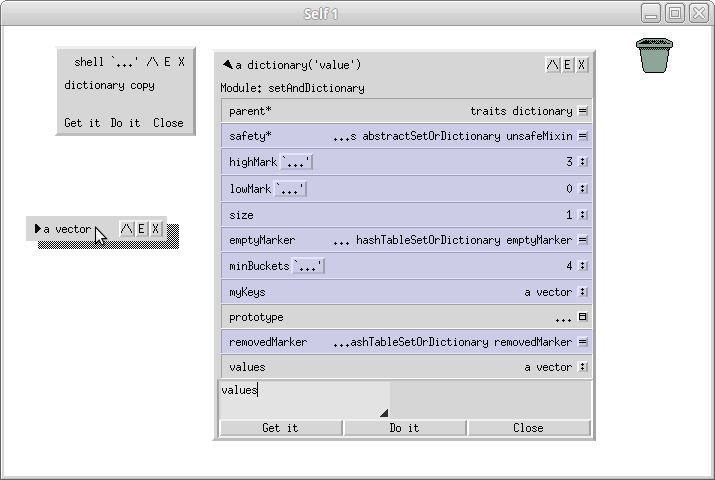Viewport: 715px width, 480px height.
Task: Collapse the dictionary outliner with its triangle
Action: [228, 65]
